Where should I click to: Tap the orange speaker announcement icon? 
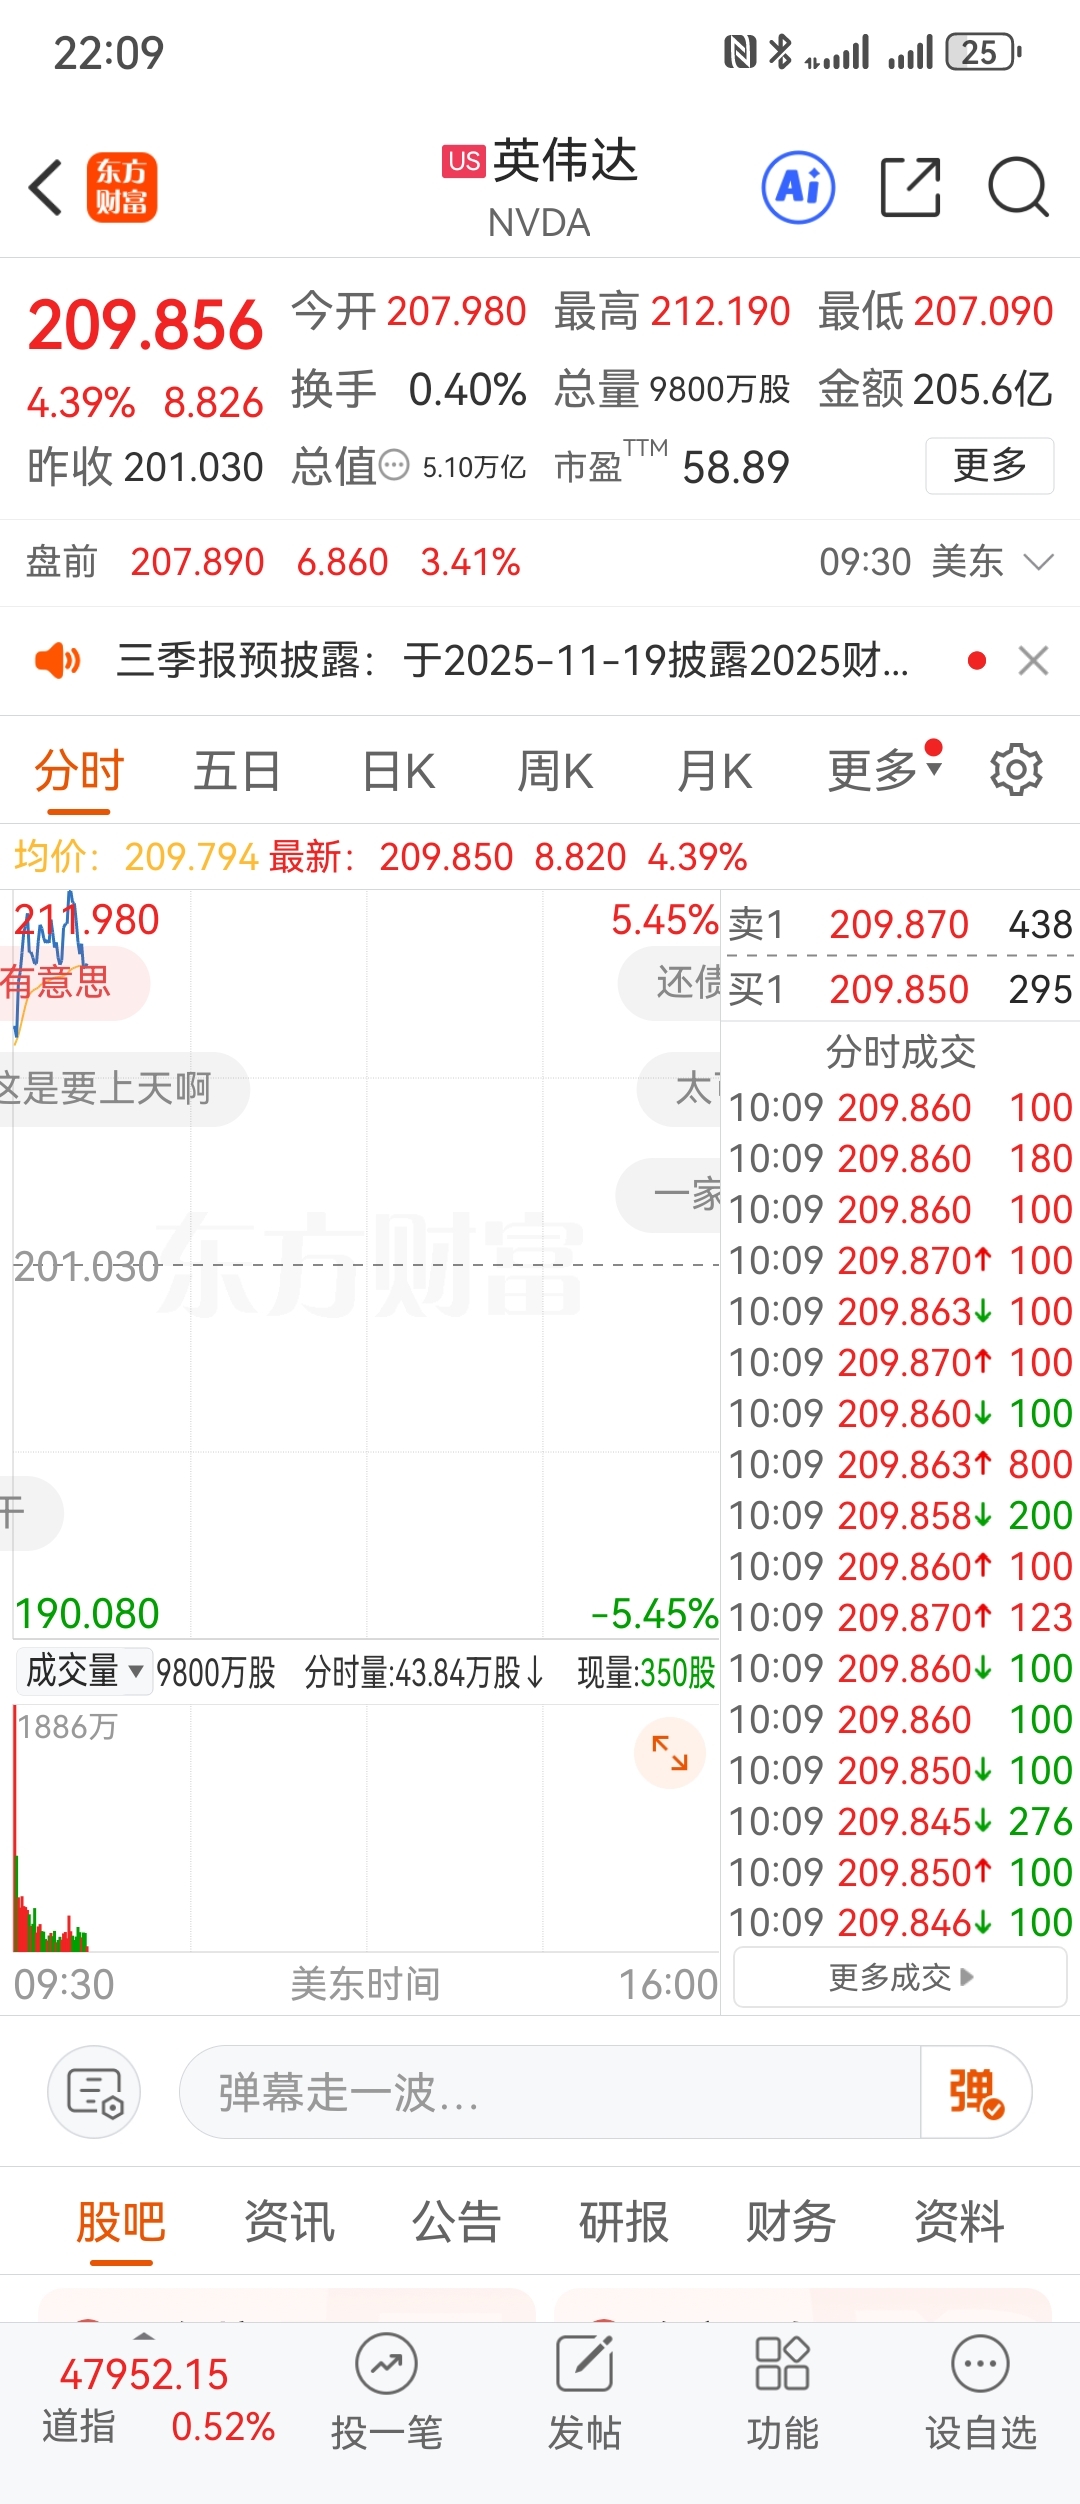(x=58, y=661)
